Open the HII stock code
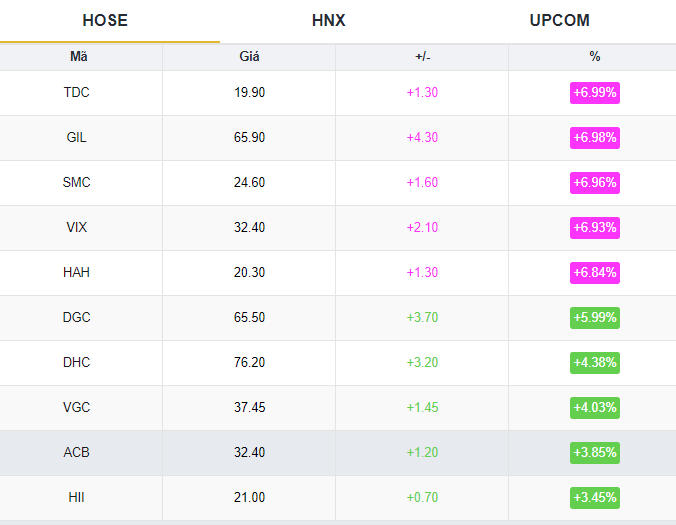 point(76,497)
